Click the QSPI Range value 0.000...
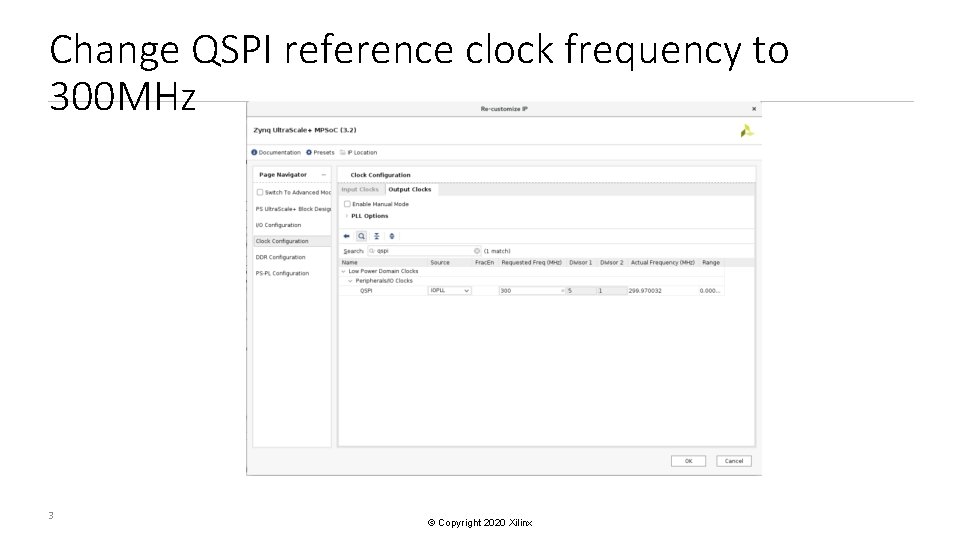Viewport: 960px width, 540px height. click(x=710, y=291)
